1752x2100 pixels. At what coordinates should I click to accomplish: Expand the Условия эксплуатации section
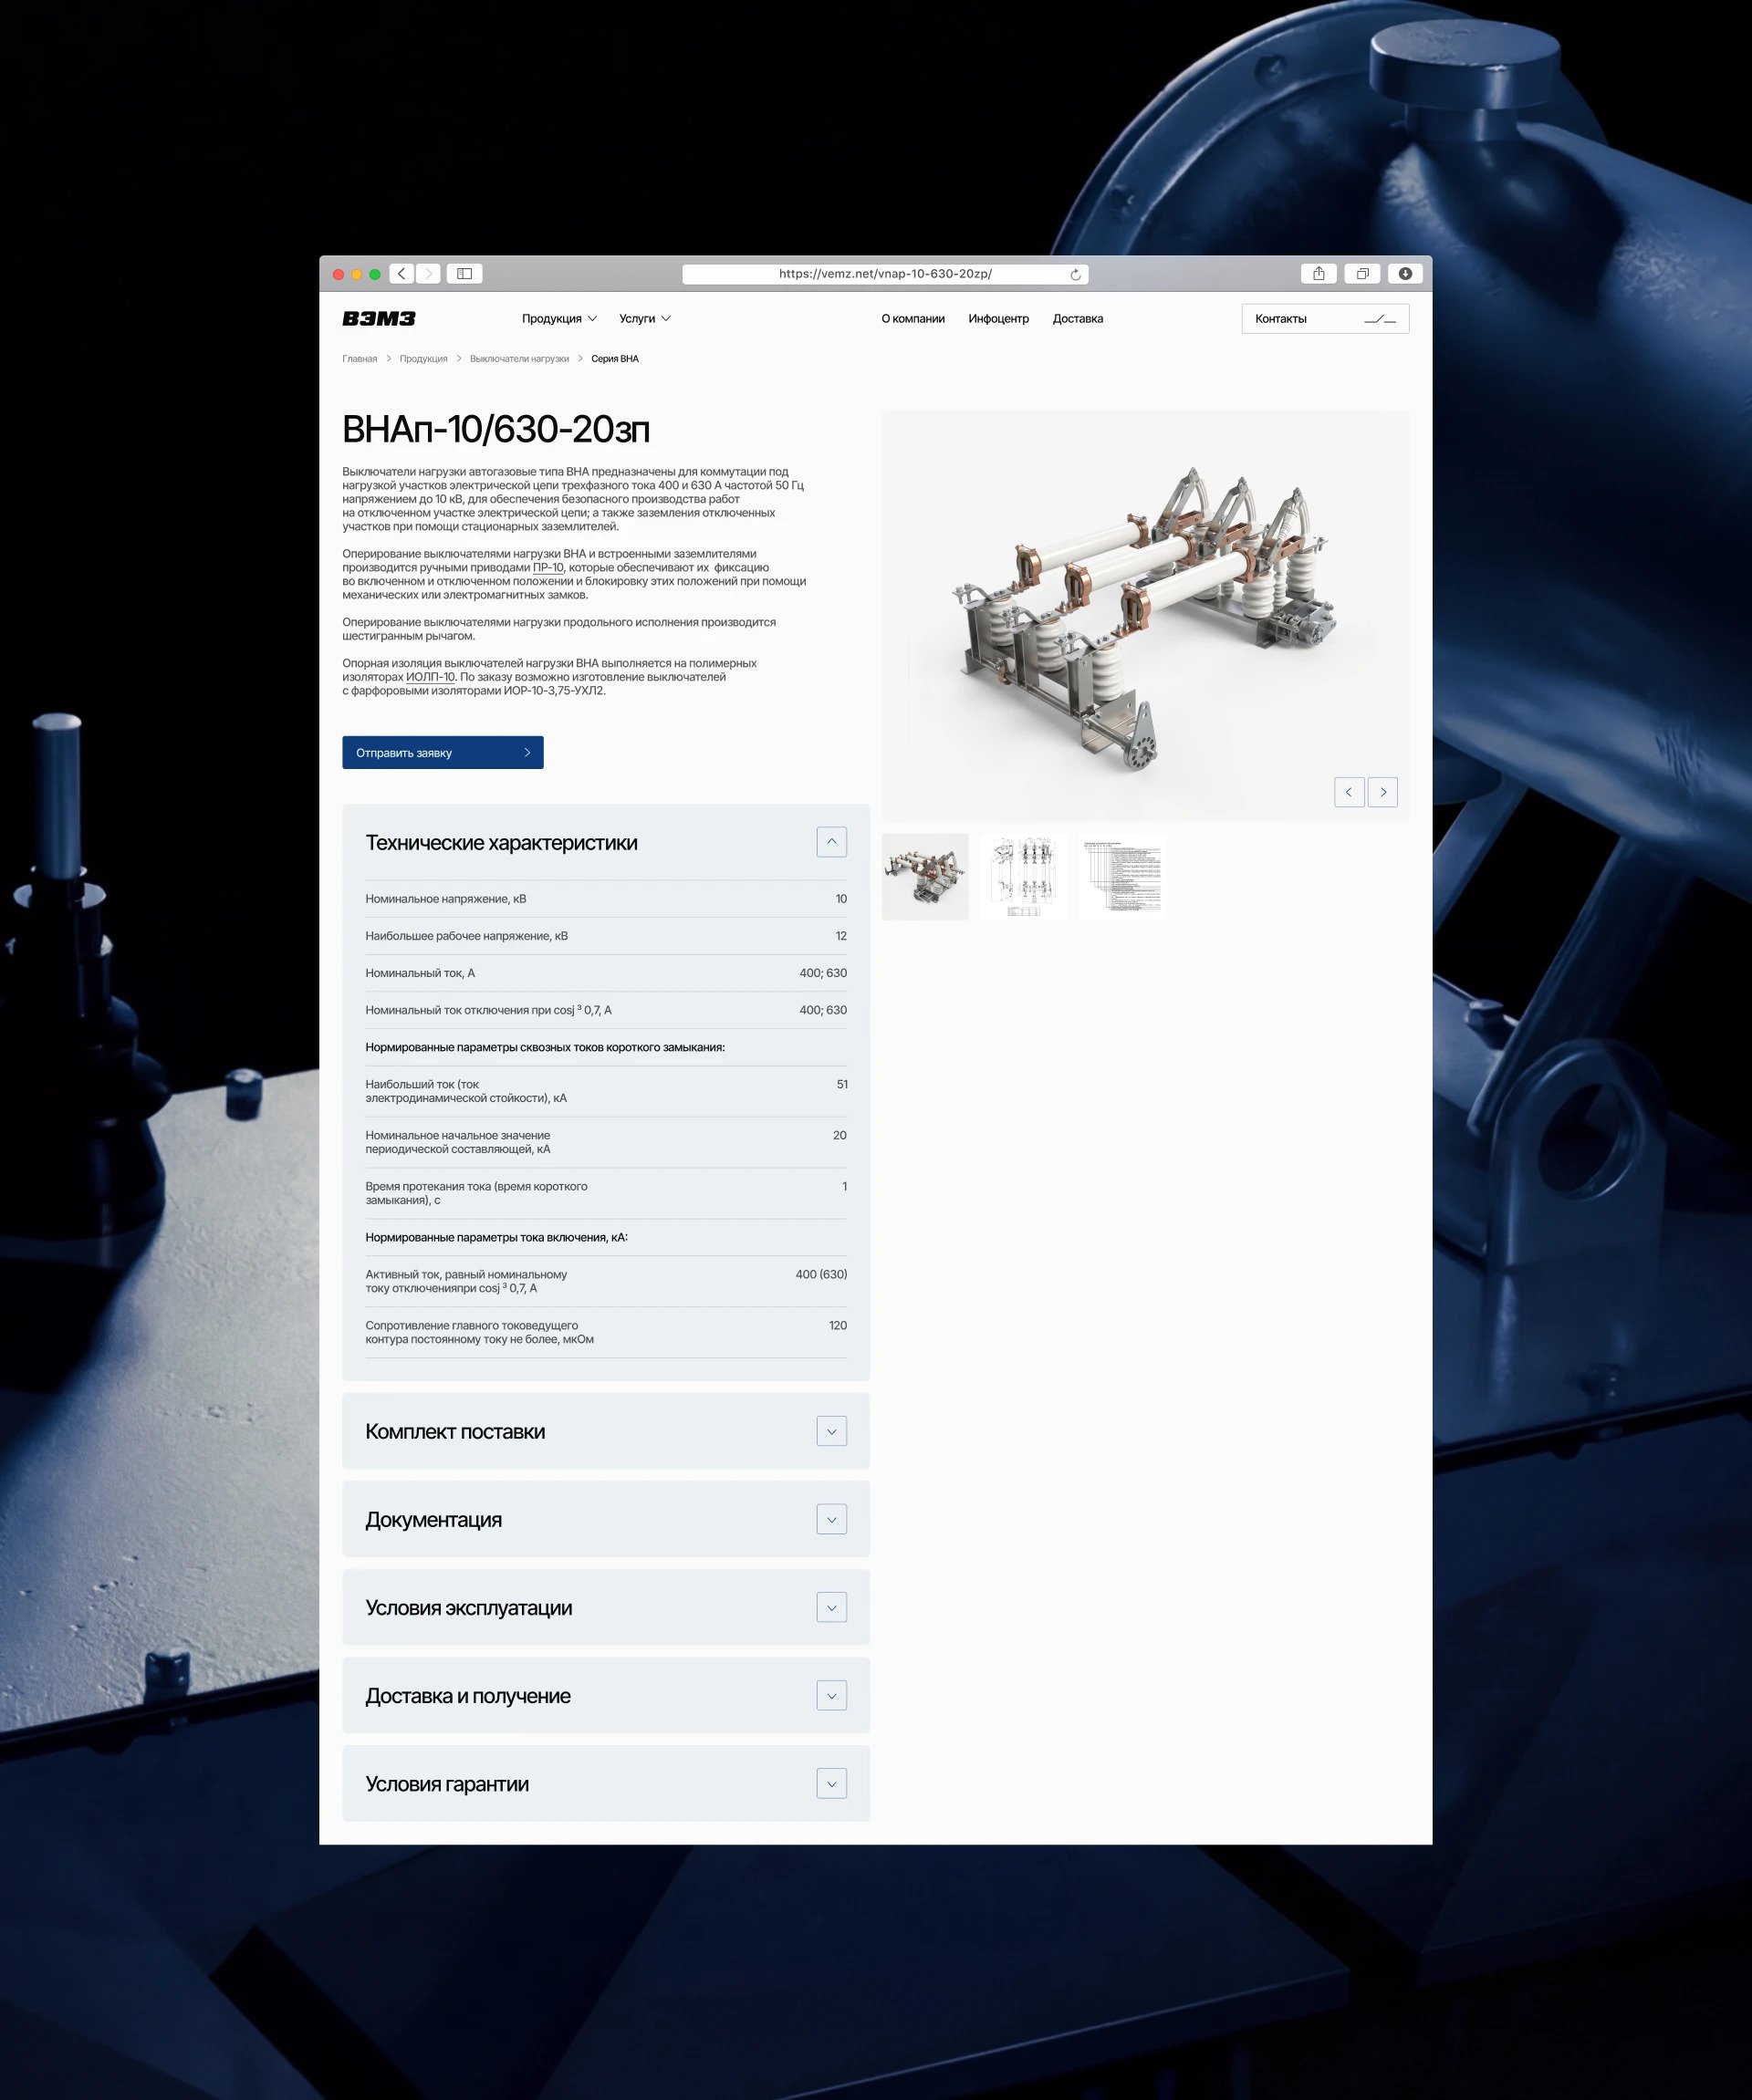pos(832,1607)
